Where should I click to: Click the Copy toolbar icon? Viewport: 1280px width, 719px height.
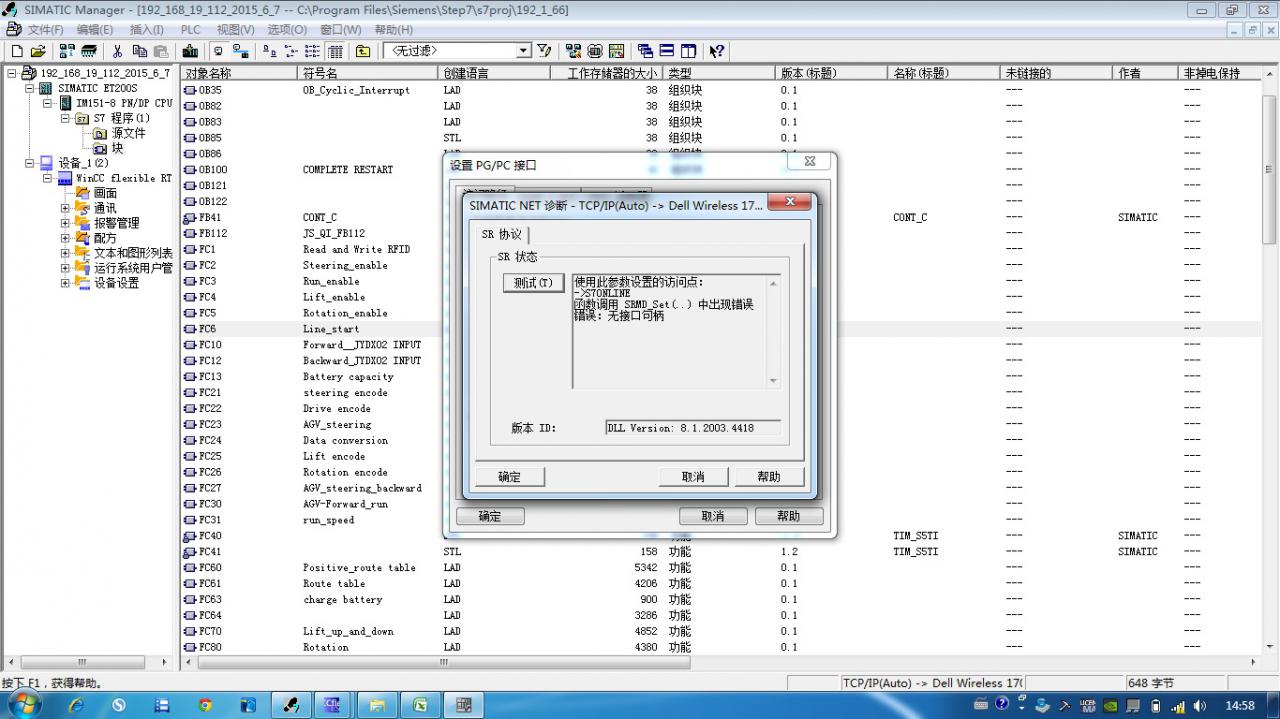(x=139, y=51)
